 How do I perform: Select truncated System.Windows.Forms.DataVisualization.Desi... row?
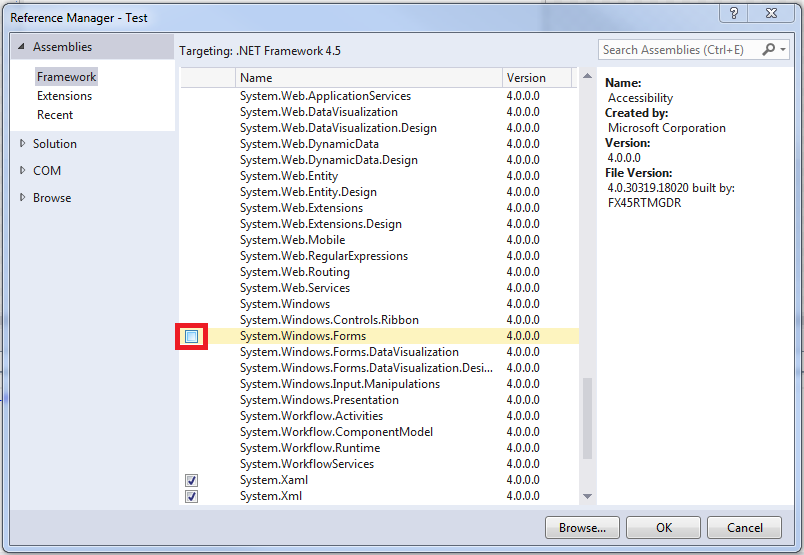(379, 368)
